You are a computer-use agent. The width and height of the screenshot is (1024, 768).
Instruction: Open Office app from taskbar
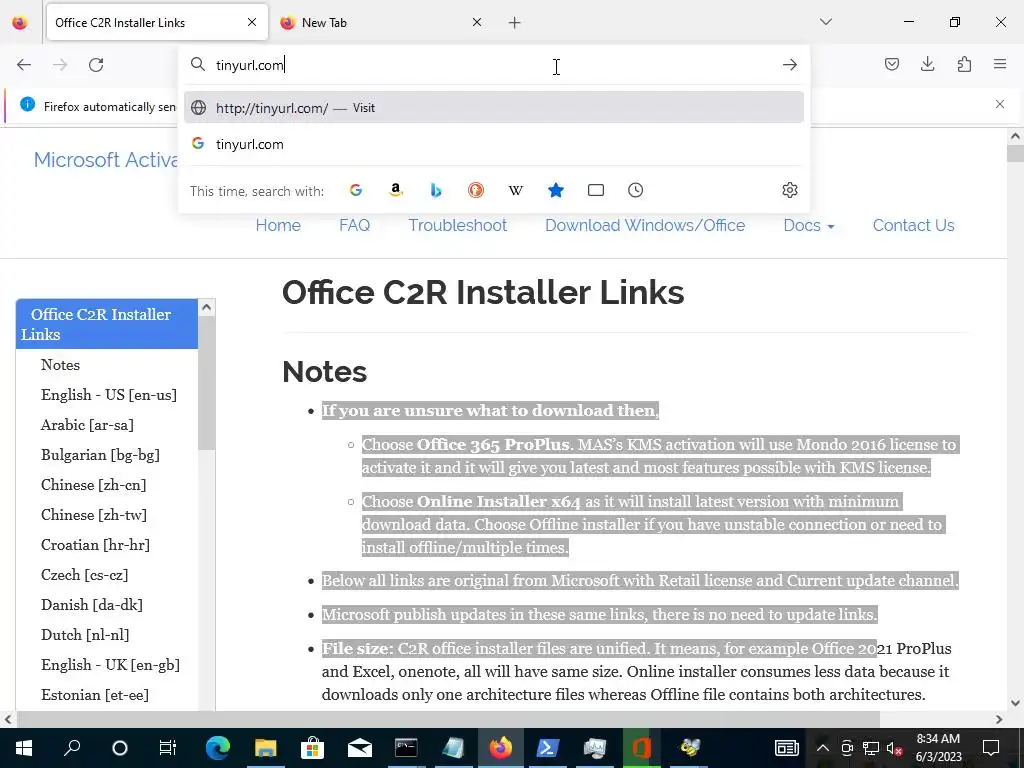(x=641, y=748)
